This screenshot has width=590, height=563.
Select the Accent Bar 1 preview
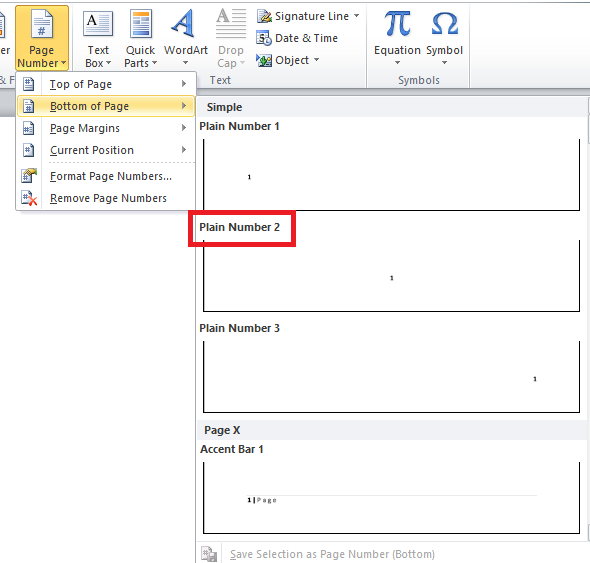(x=391, y=498)
